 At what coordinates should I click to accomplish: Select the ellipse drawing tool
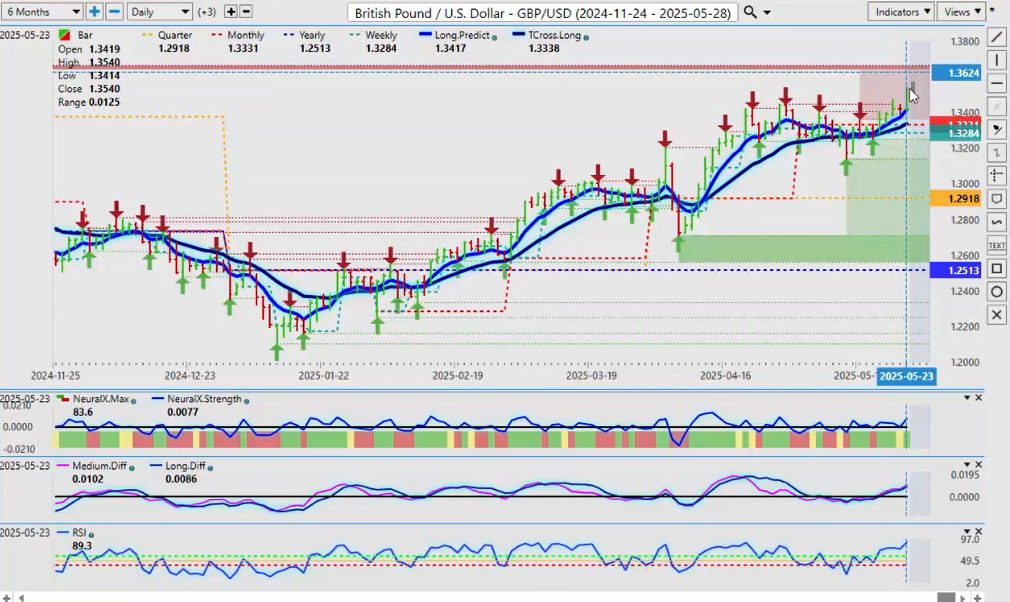pos(996,292)
